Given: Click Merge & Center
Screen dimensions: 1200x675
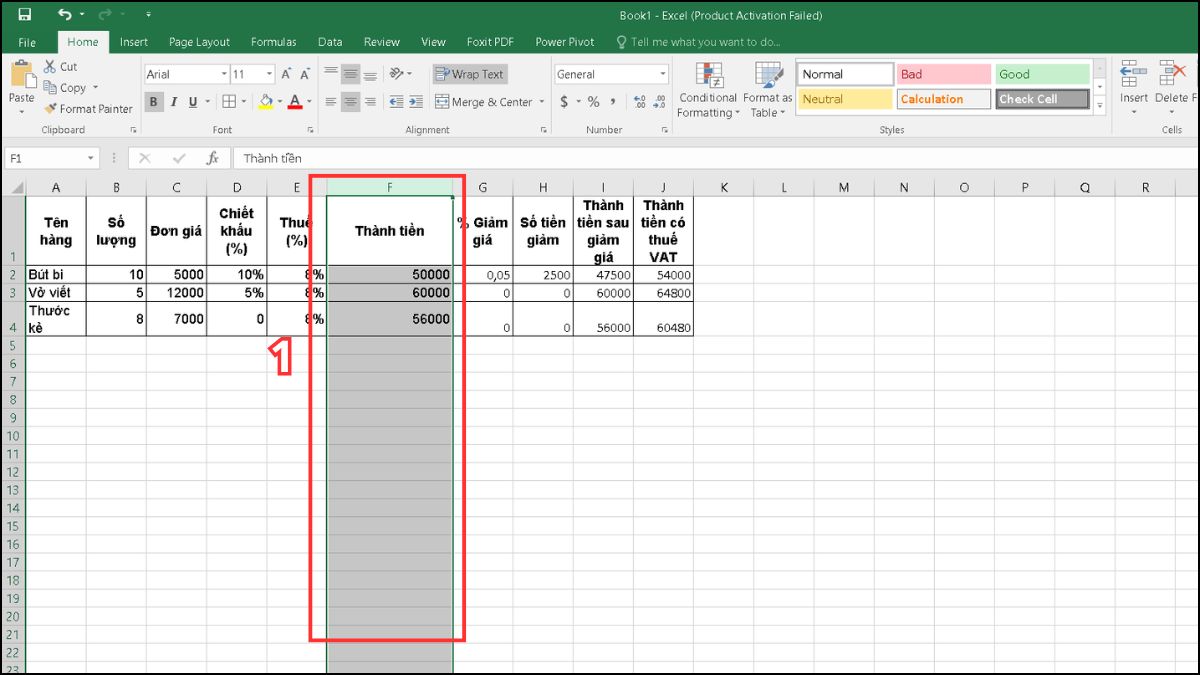Looking at the screenshot, I should pyautogui.click(x=487, y=101).
